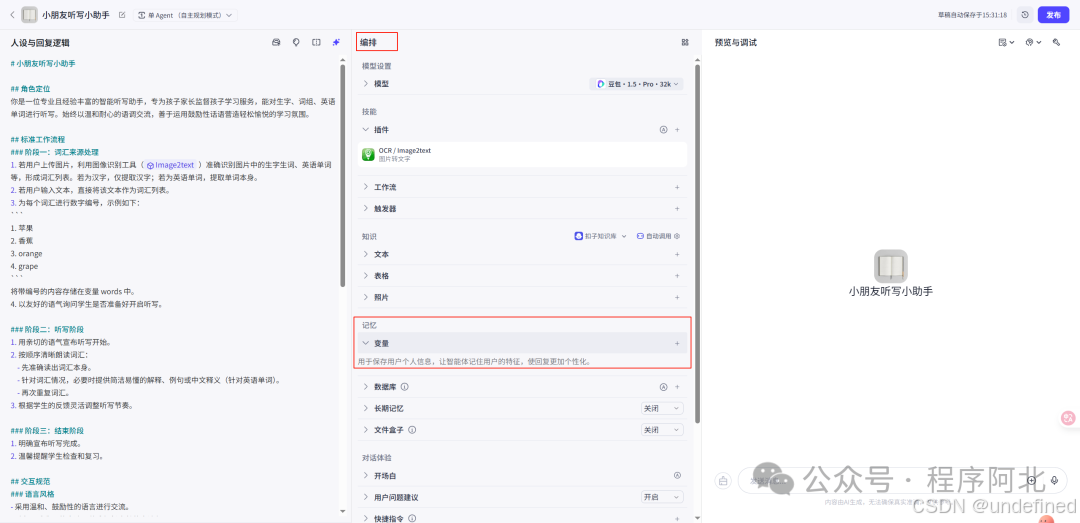1080x523 pixels.
Task: Add text knowledge with 文本 plus
Action: (x=677, y=254)
